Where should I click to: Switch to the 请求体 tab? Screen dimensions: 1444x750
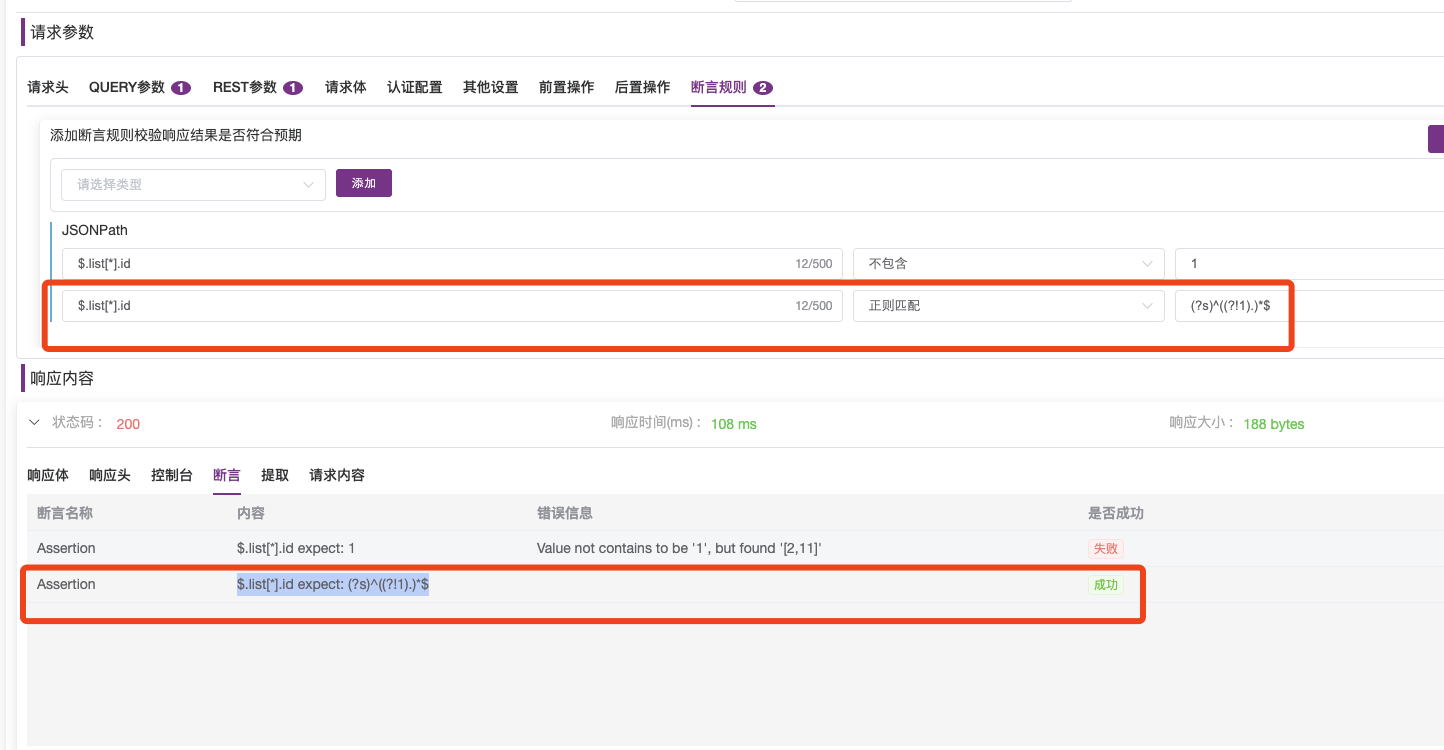[x=345, y=87]
